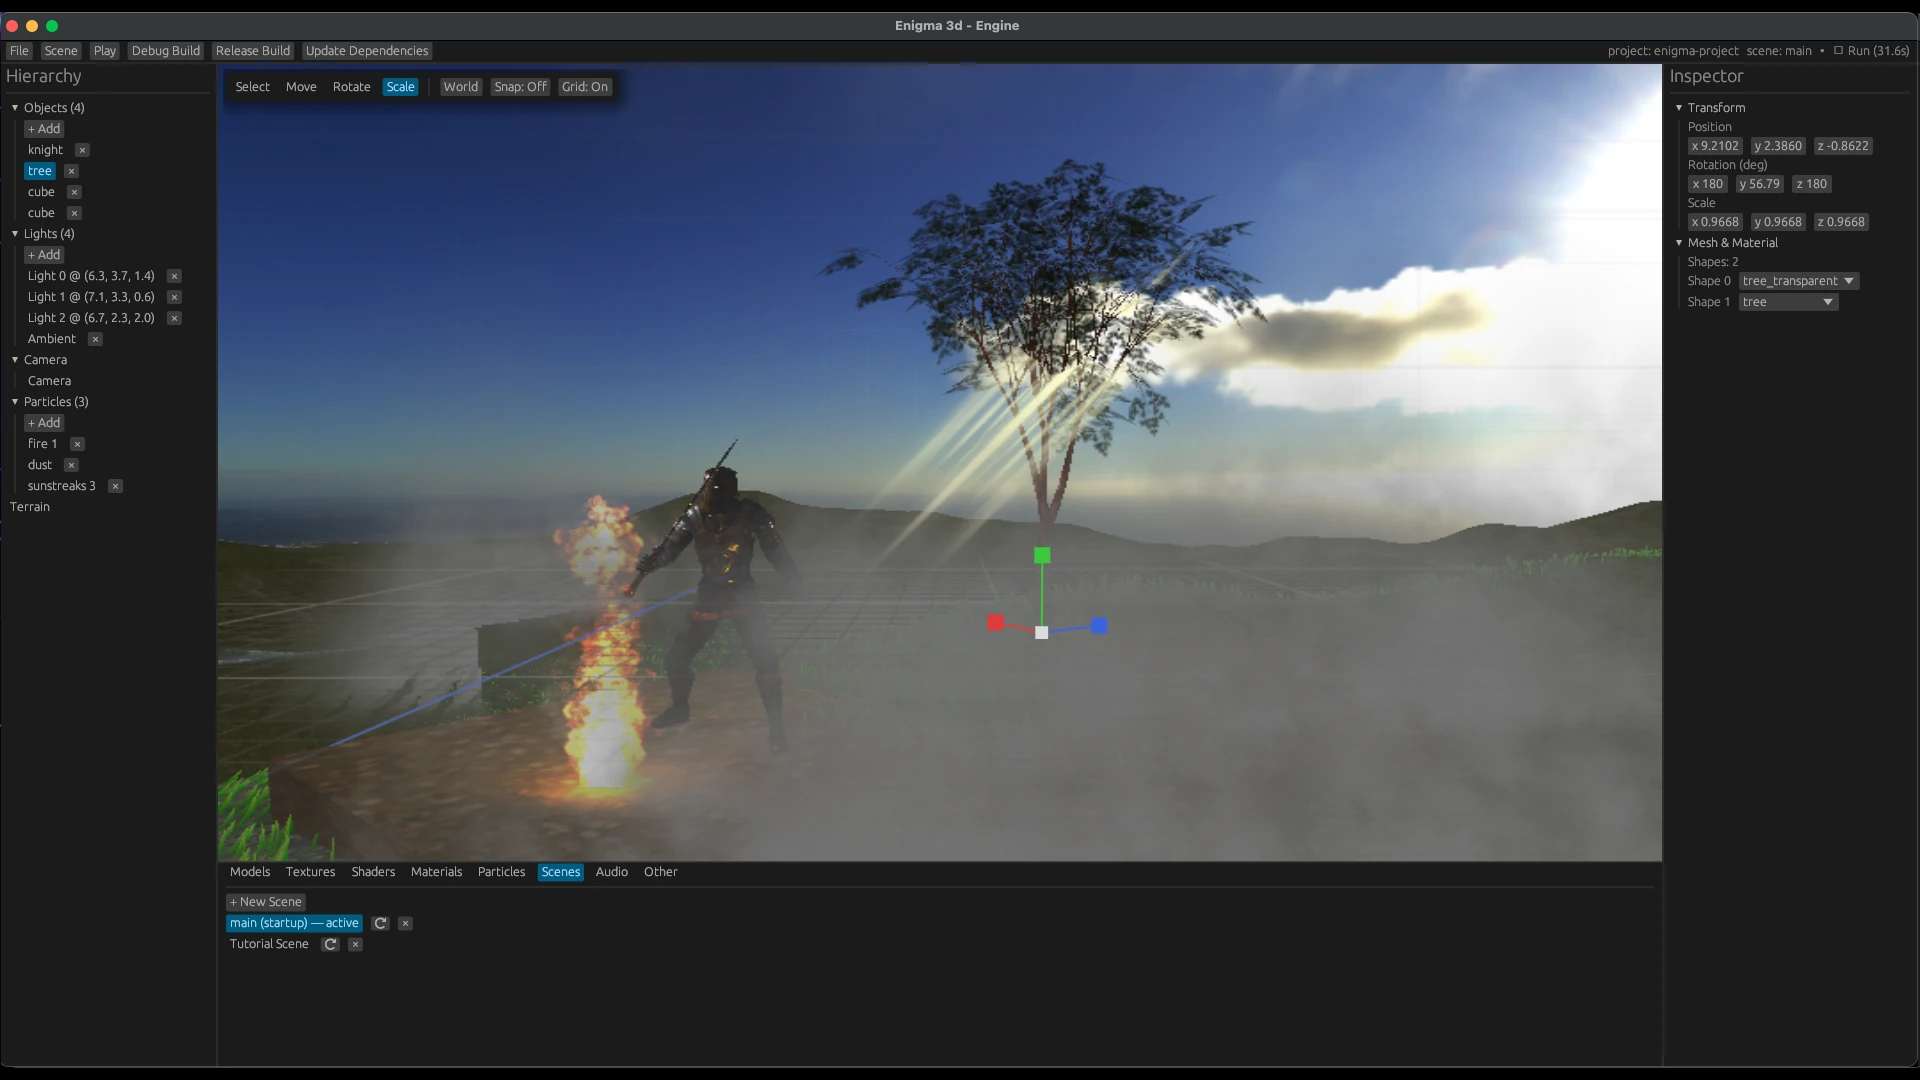Screen dimensions: 1920x1080
Task: Select the Terrain entry in Hierarchy
Action: pos(30,507)
